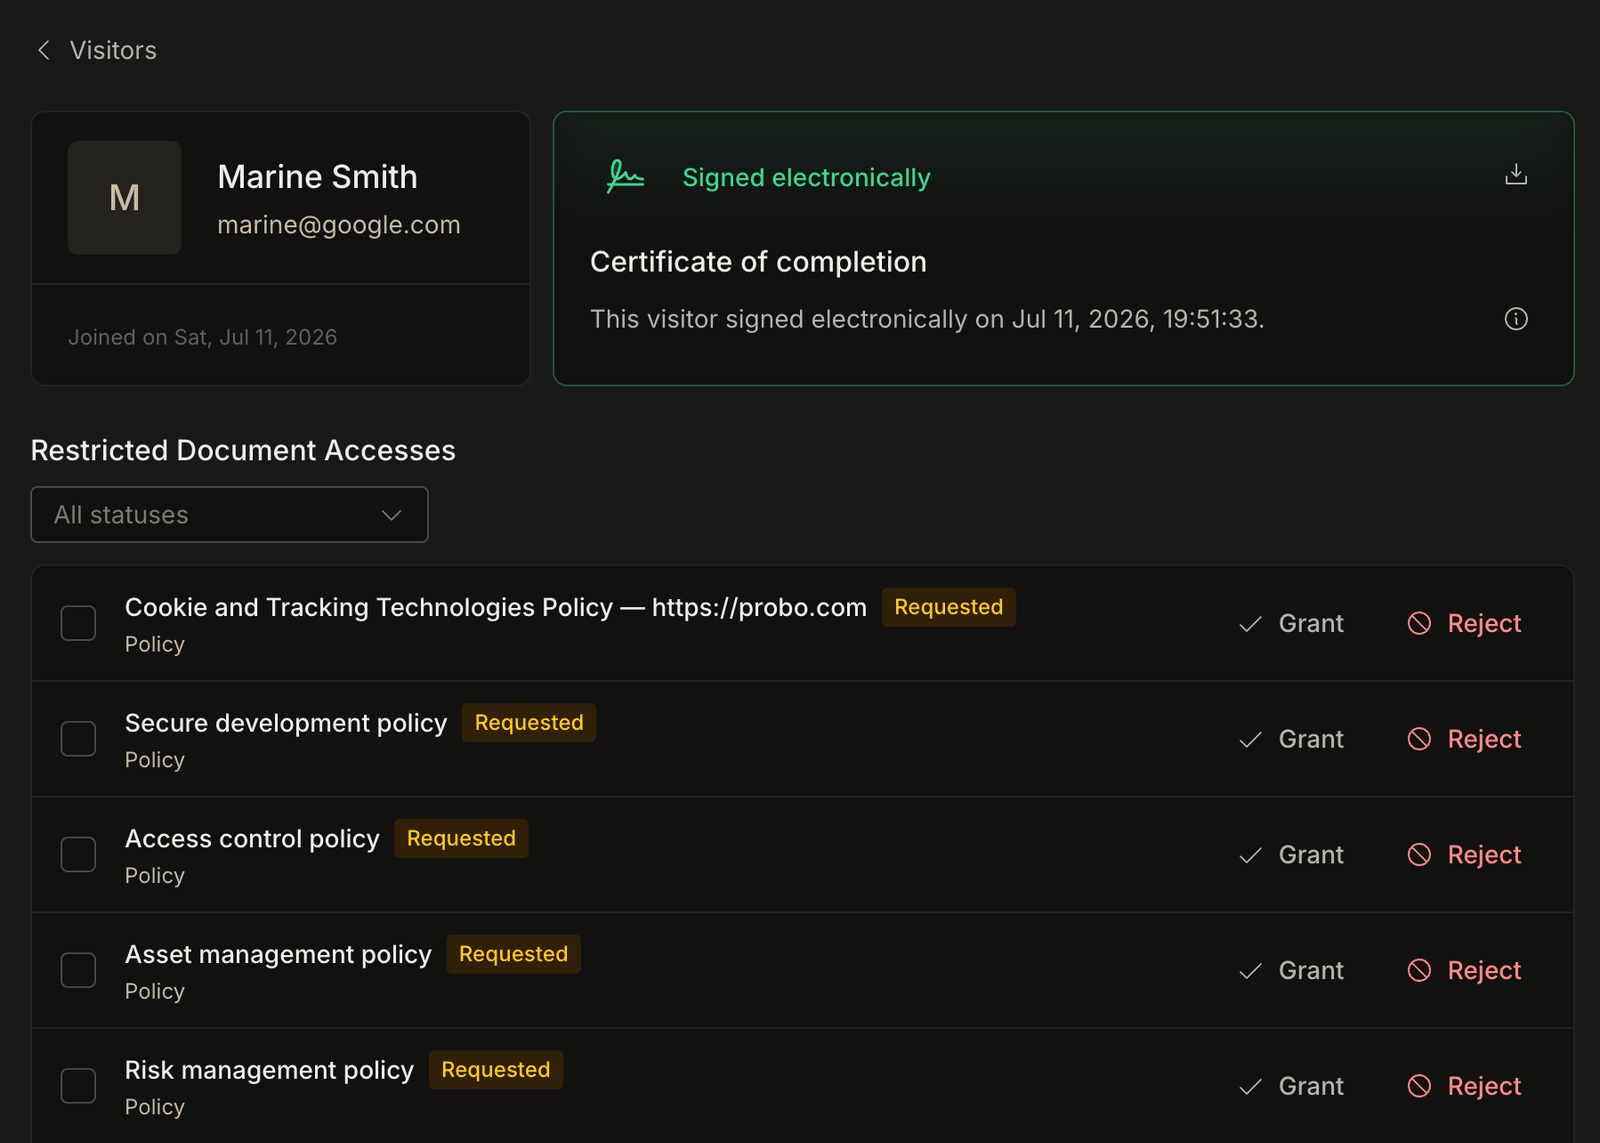
Task: Click the Joined on Sat, Jul 11, 2026 text
Action: 203,337
